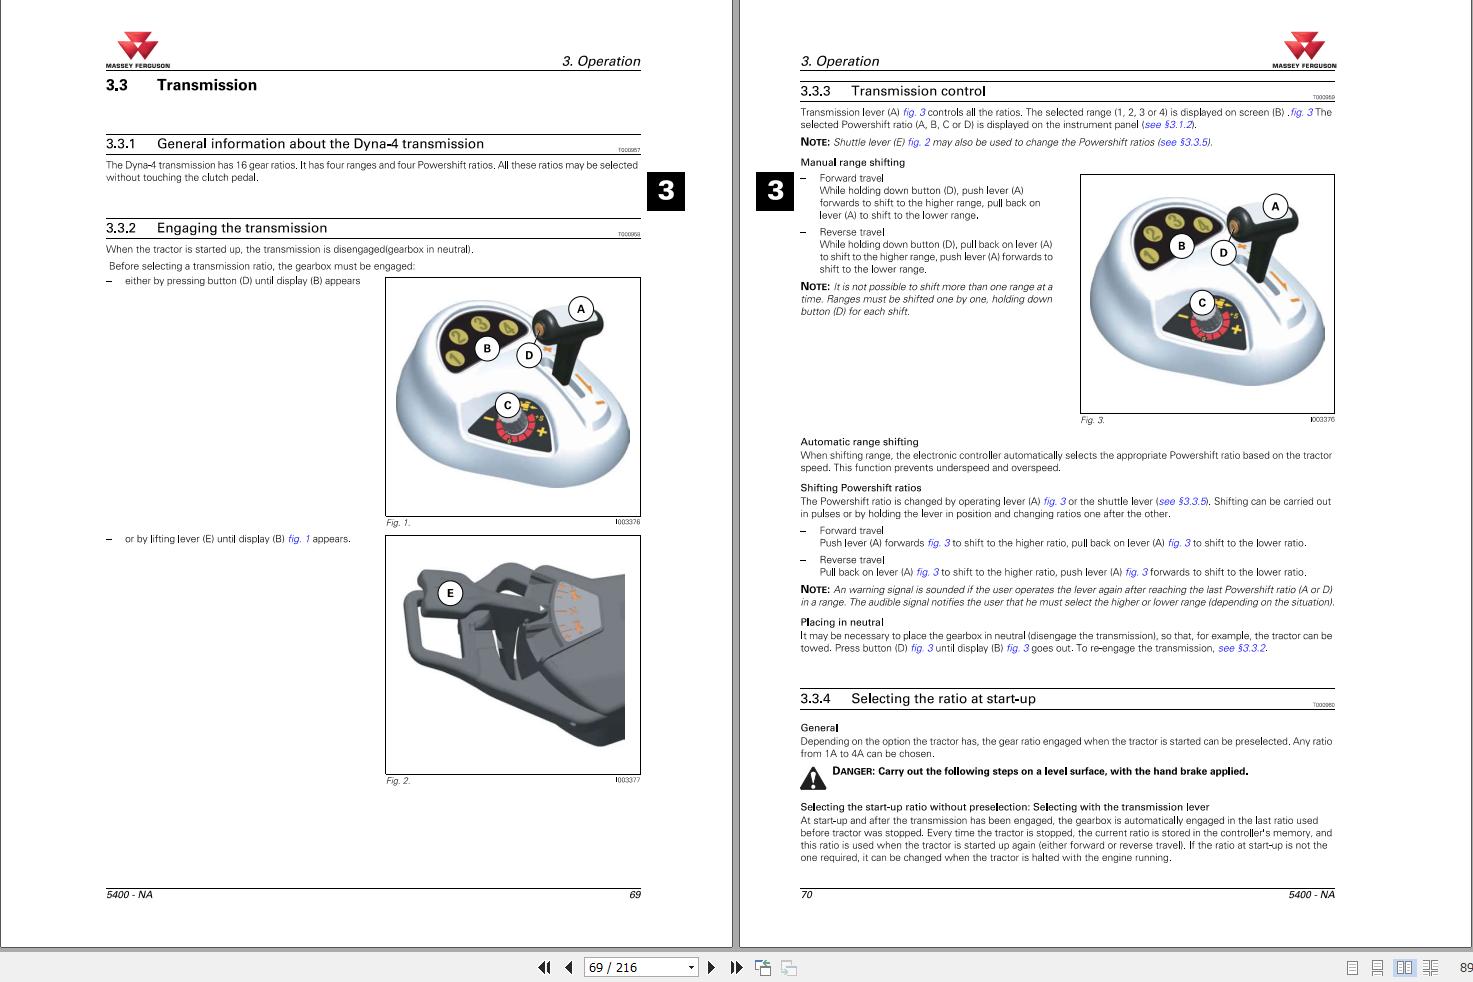Viewport: 1473px width, 982px height.
Task: Go to the next page
Action: pyautogui.click(x=711, y=967)
